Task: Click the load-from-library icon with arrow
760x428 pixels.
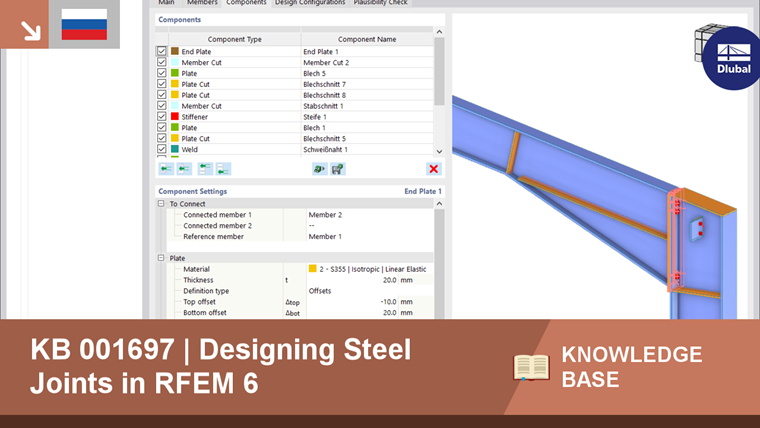Action: point(319,169)
